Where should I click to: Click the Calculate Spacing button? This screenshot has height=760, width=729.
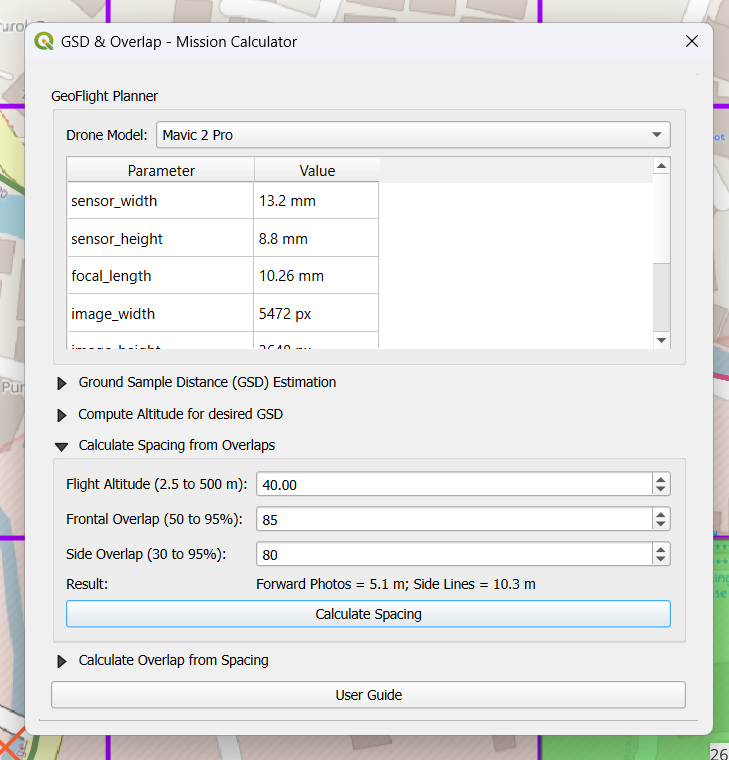(x=368, y=614)
